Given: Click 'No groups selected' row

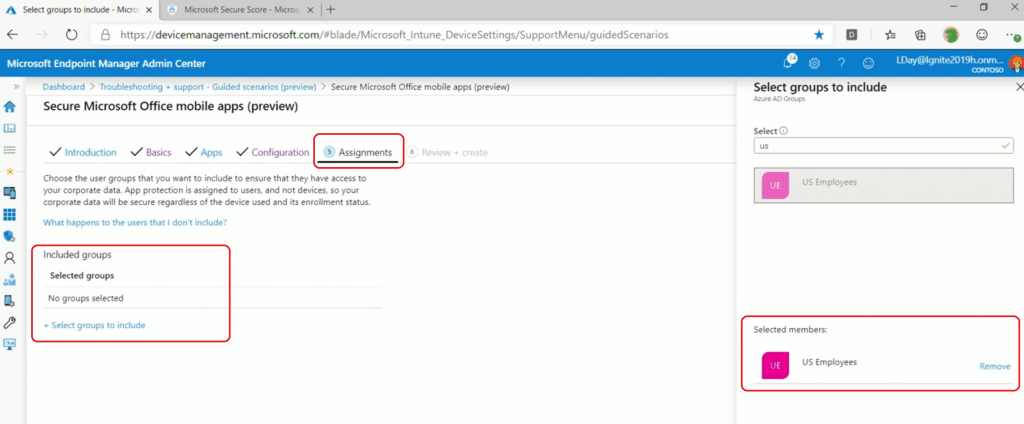Looking at the screenshot, I should click(x=212, y=298).
